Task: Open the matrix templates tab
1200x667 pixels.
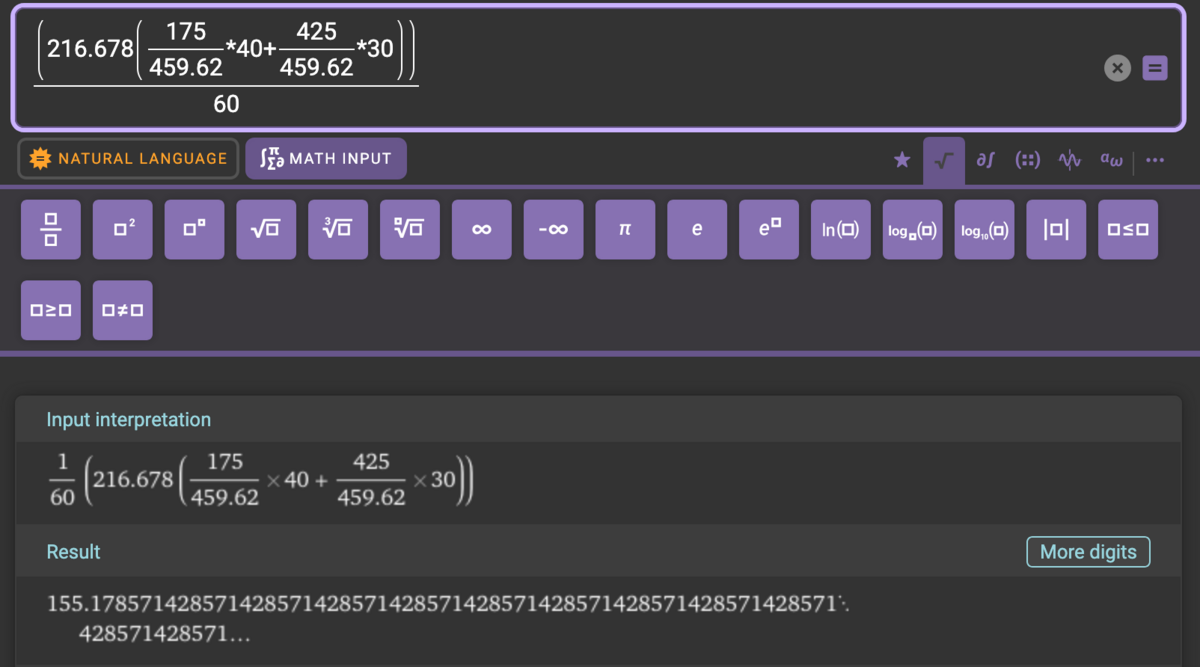Action: click(1027, 160)
